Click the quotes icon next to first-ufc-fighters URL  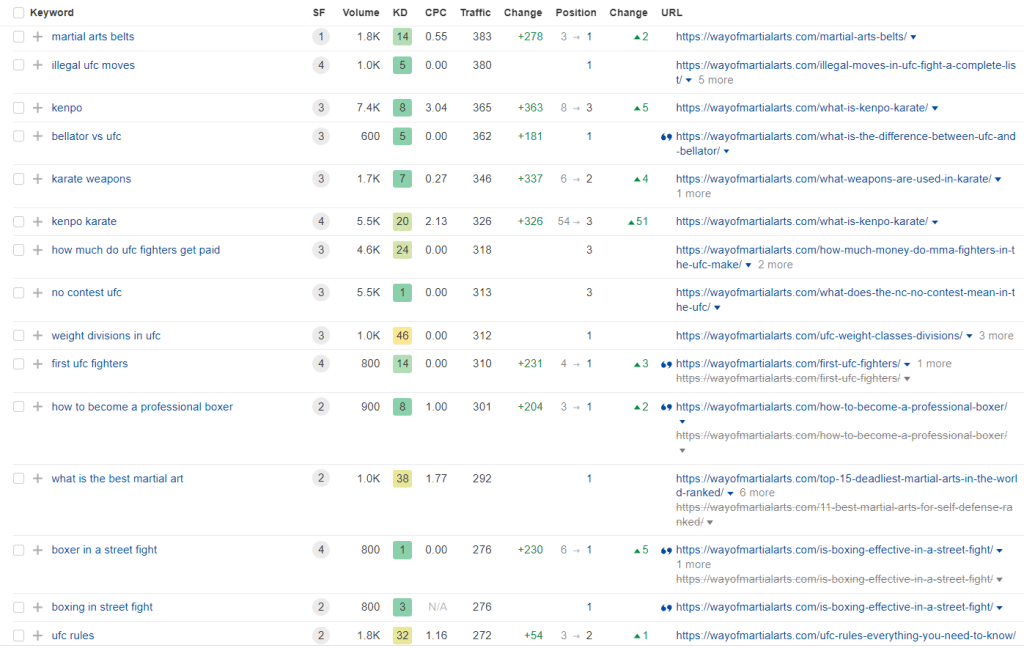pyautogui.click(x=665, y=363)
